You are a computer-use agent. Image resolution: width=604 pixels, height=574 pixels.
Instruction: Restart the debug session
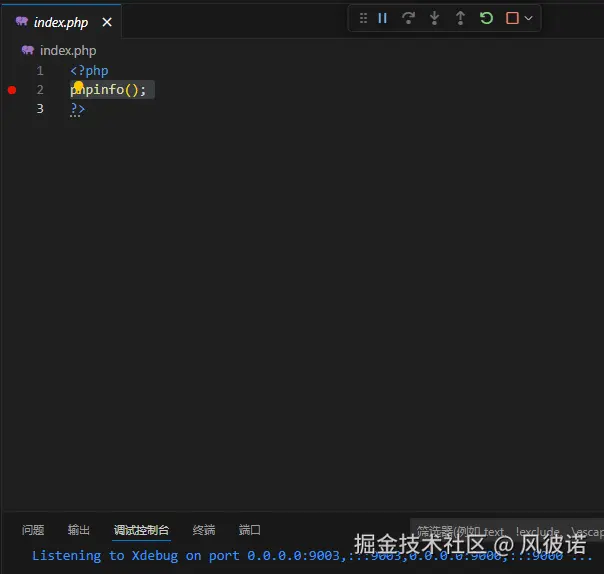[487, 18]
